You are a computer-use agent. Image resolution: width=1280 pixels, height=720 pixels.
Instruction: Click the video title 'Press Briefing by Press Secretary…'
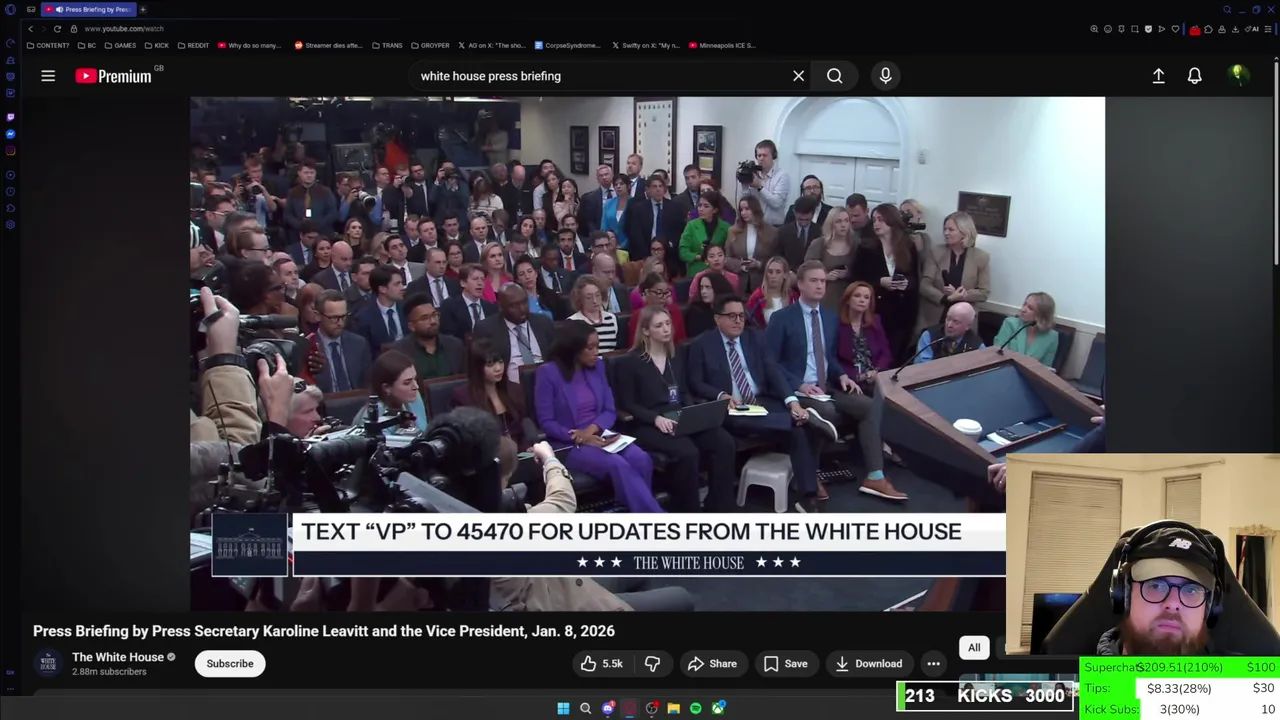pos(324,631)
